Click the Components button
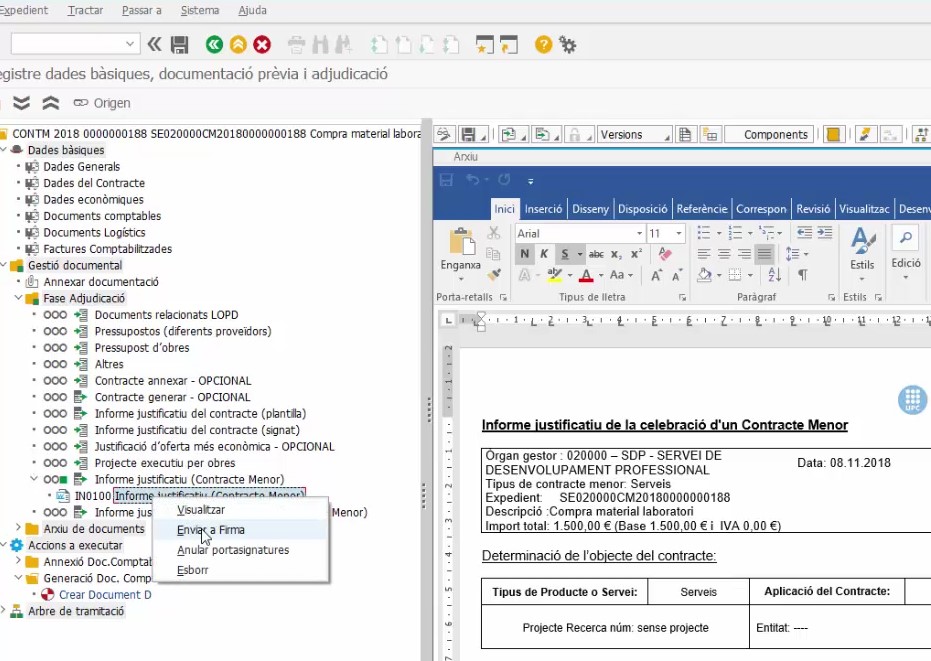 (x=776, y=134)
